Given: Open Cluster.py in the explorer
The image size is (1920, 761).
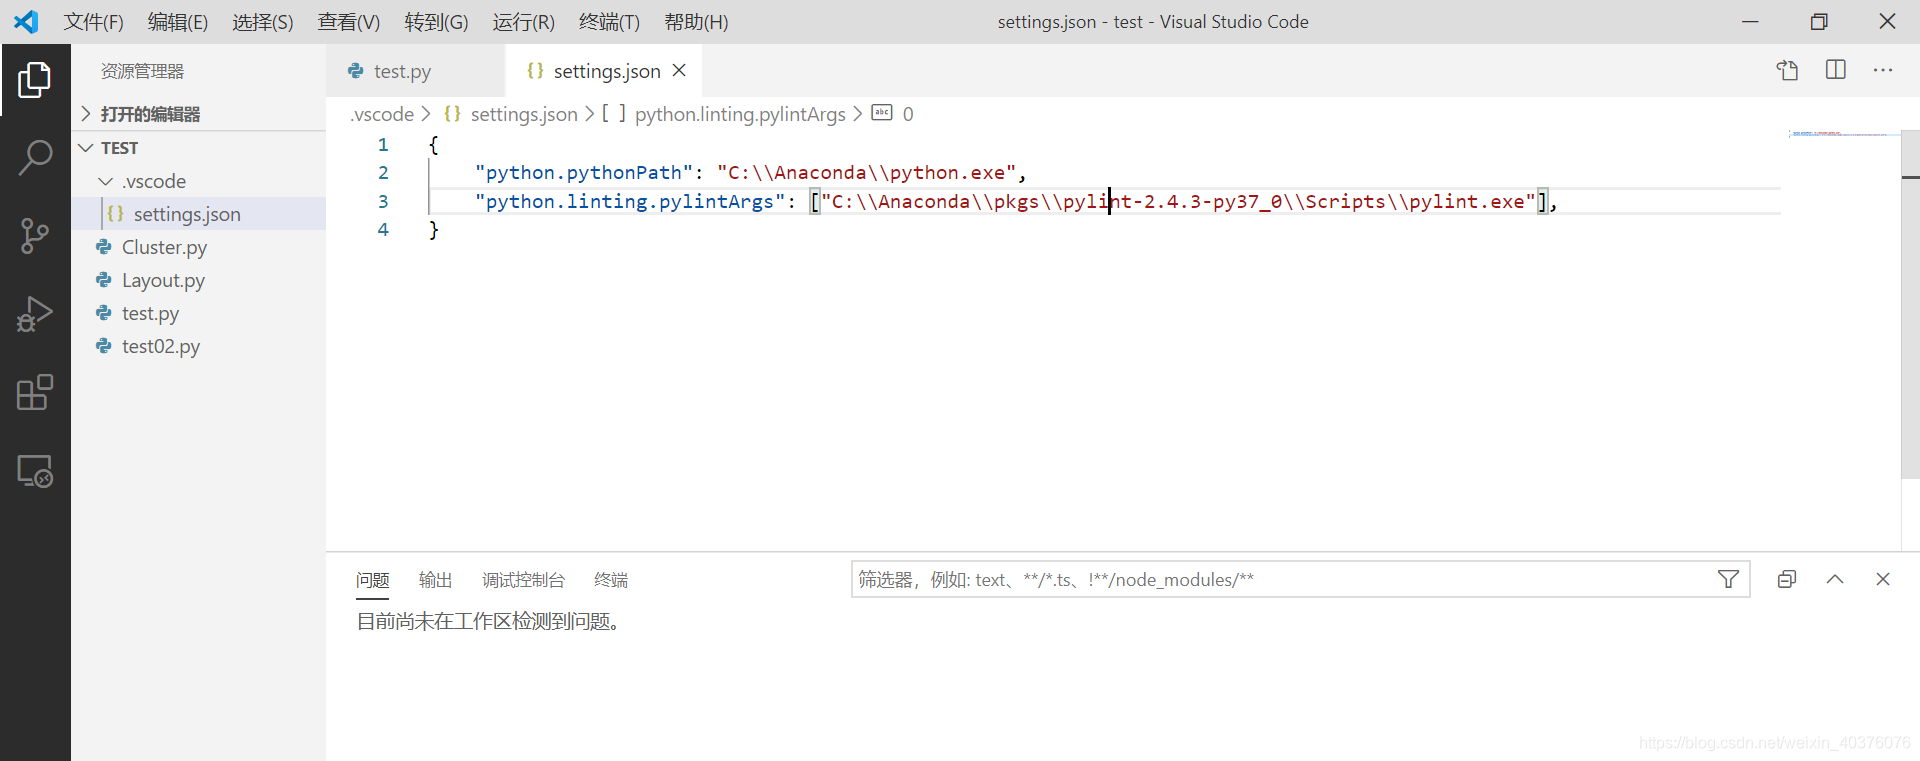Looking at the screenshot, I should (198, 247).
